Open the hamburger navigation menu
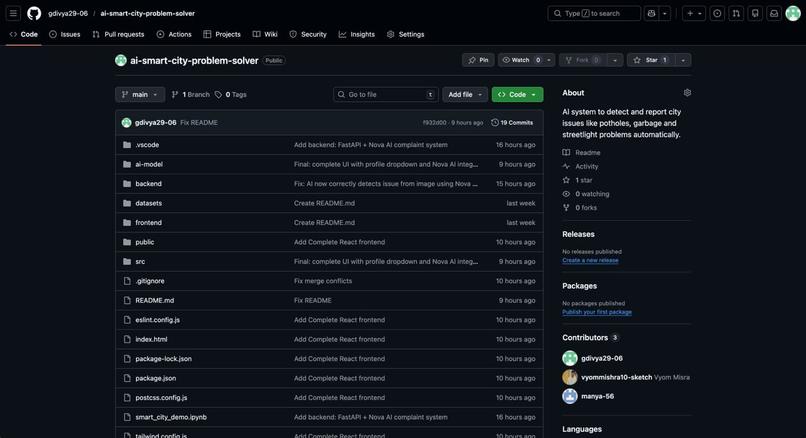 pos(13,13)
